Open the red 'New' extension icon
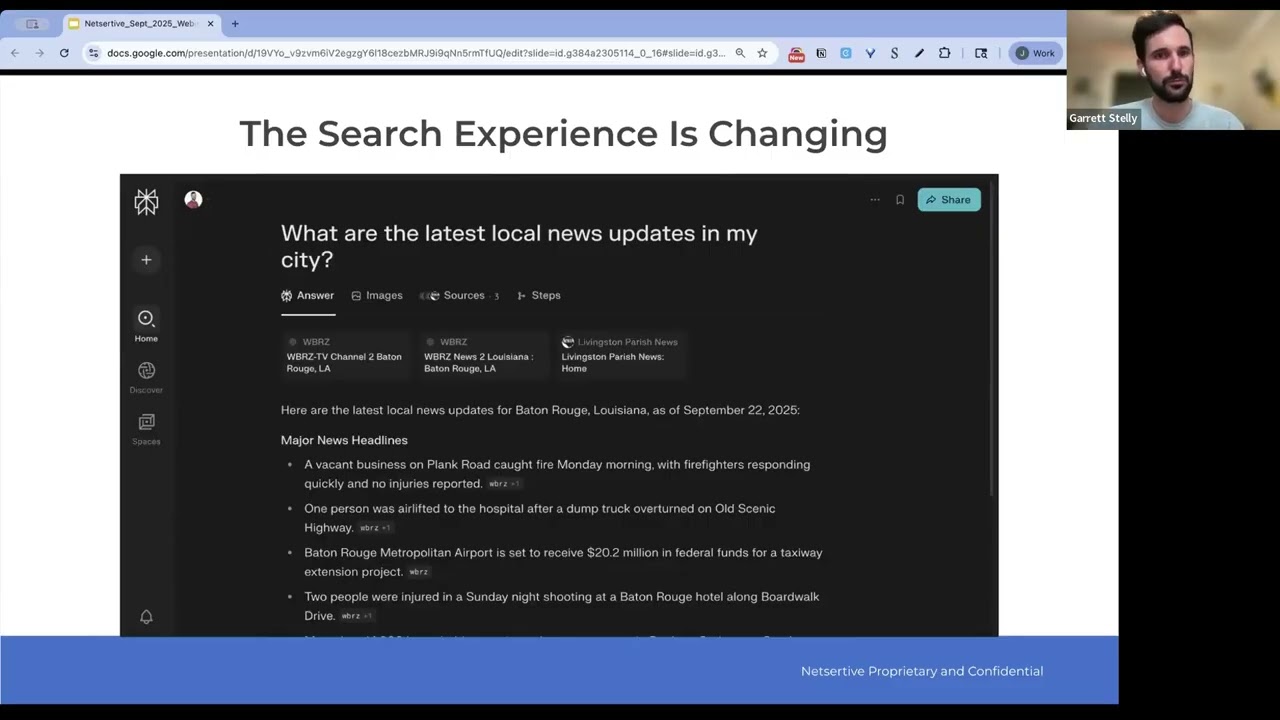Viewport: 1280px width, 720px height. (x=796, y=54)
